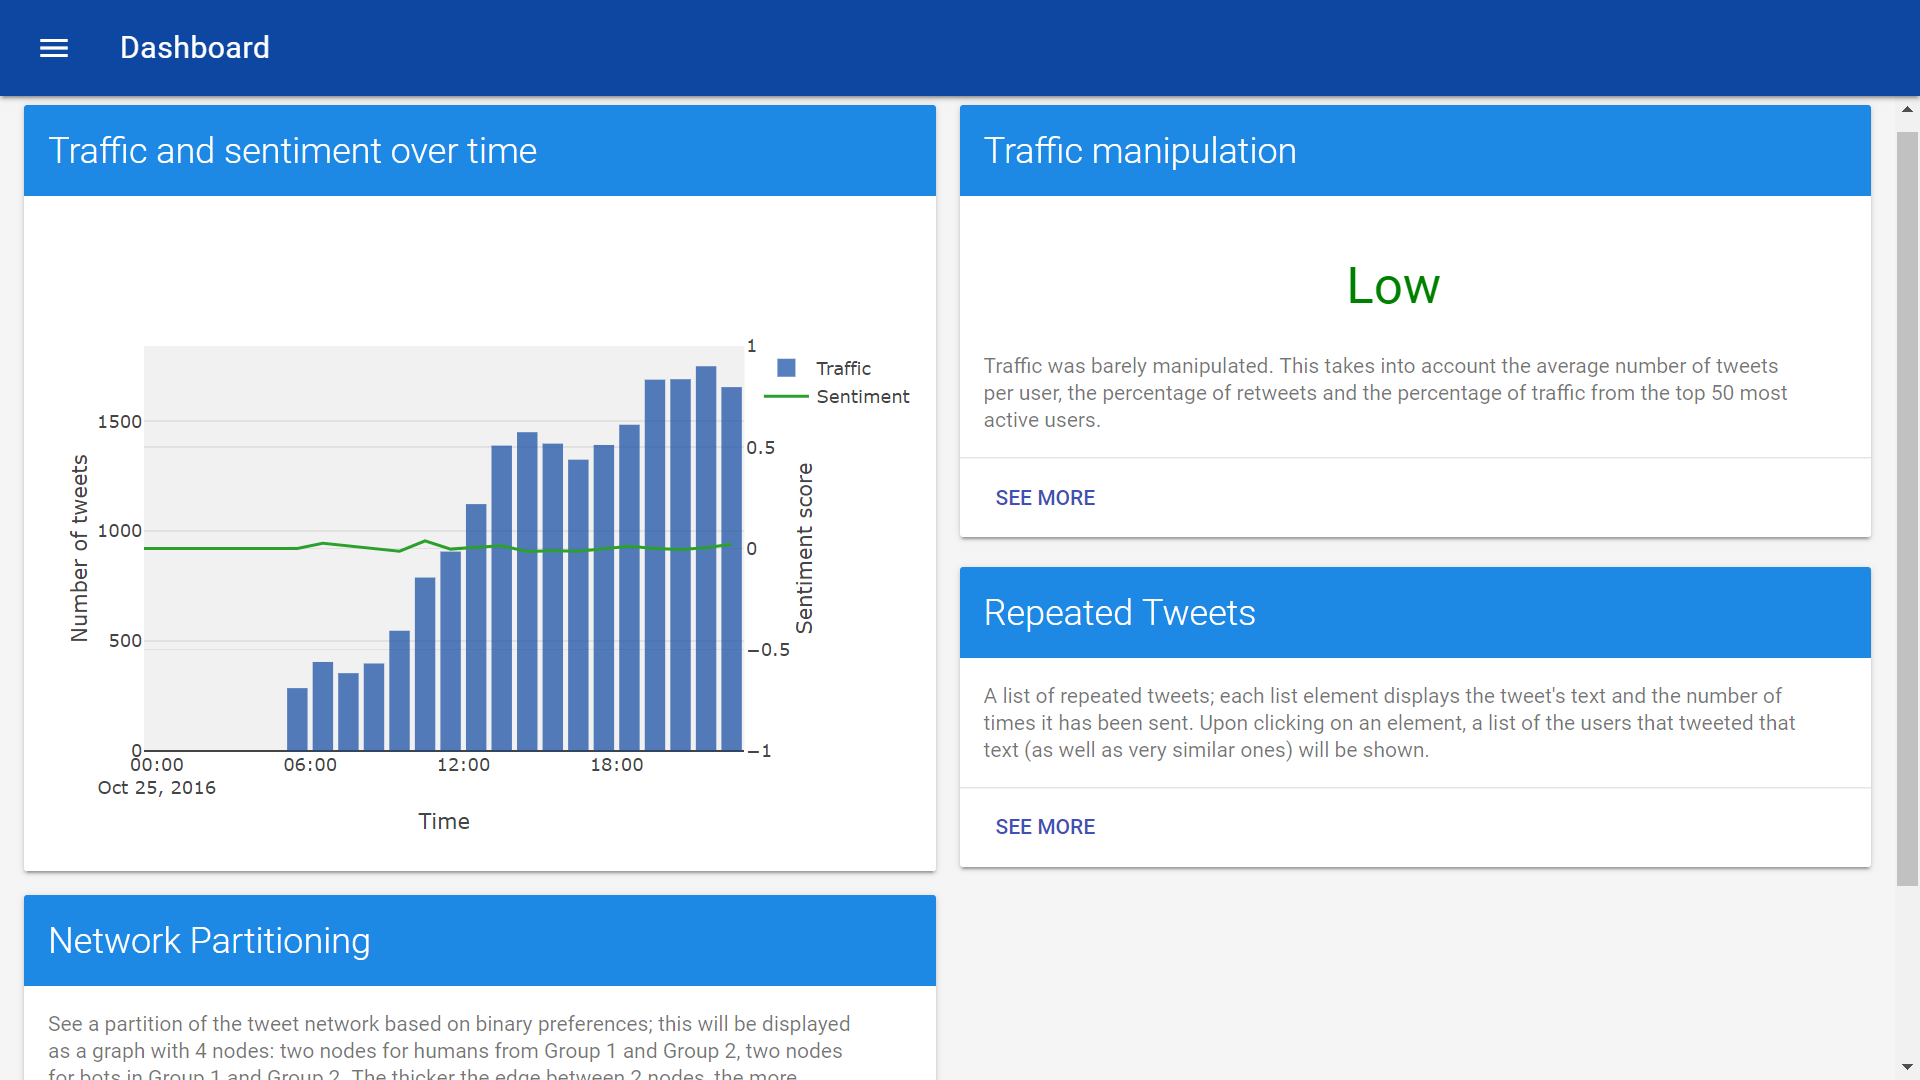Click See More under Repeated Tweets
The image size is (1920, 1080).
pos(1045,827)
